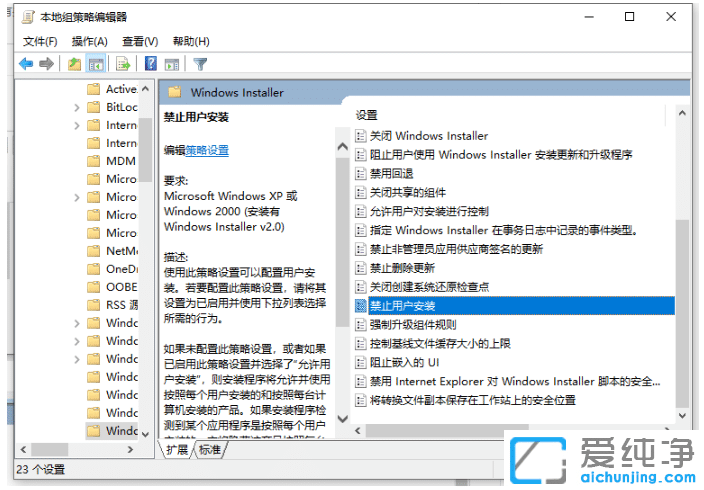The width and height of the screenshot is (704, 490).
Task: Select 阻止用户使用 Windows Installer 安装更新和升级程序
Action: coord(501,155)
